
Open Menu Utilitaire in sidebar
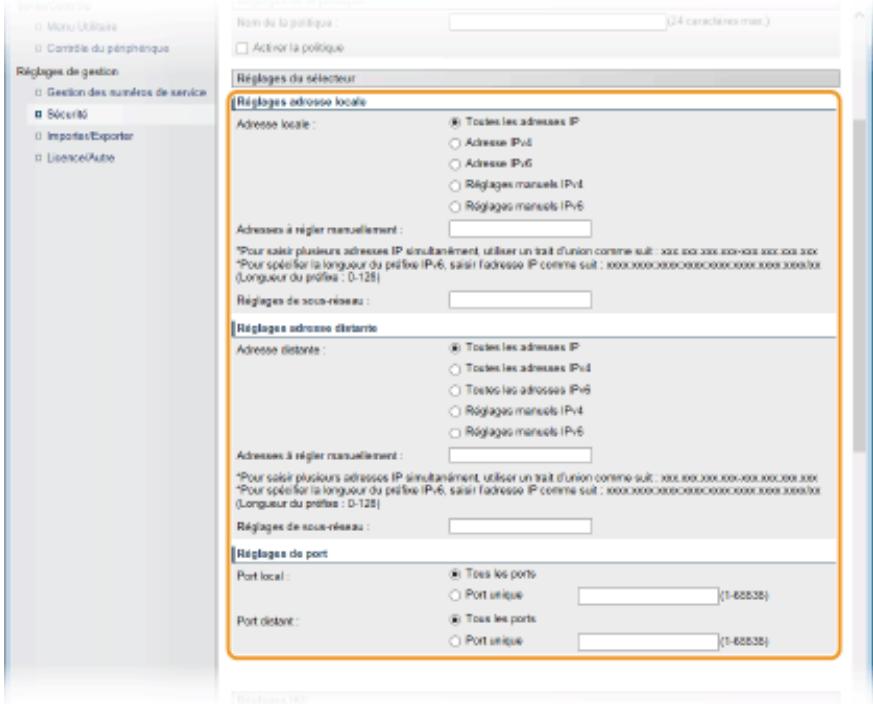[x=82, y=26]
